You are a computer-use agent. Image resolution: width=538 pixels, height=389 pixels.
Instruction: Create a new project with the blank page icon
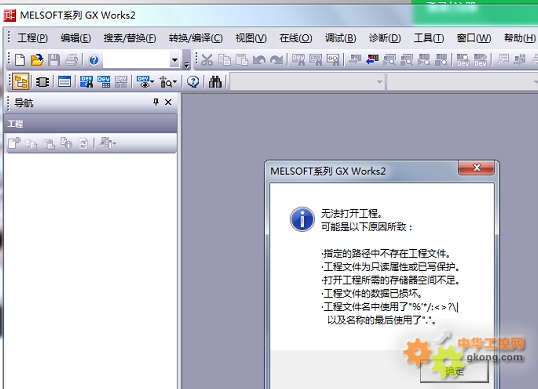tap(20, 60)
